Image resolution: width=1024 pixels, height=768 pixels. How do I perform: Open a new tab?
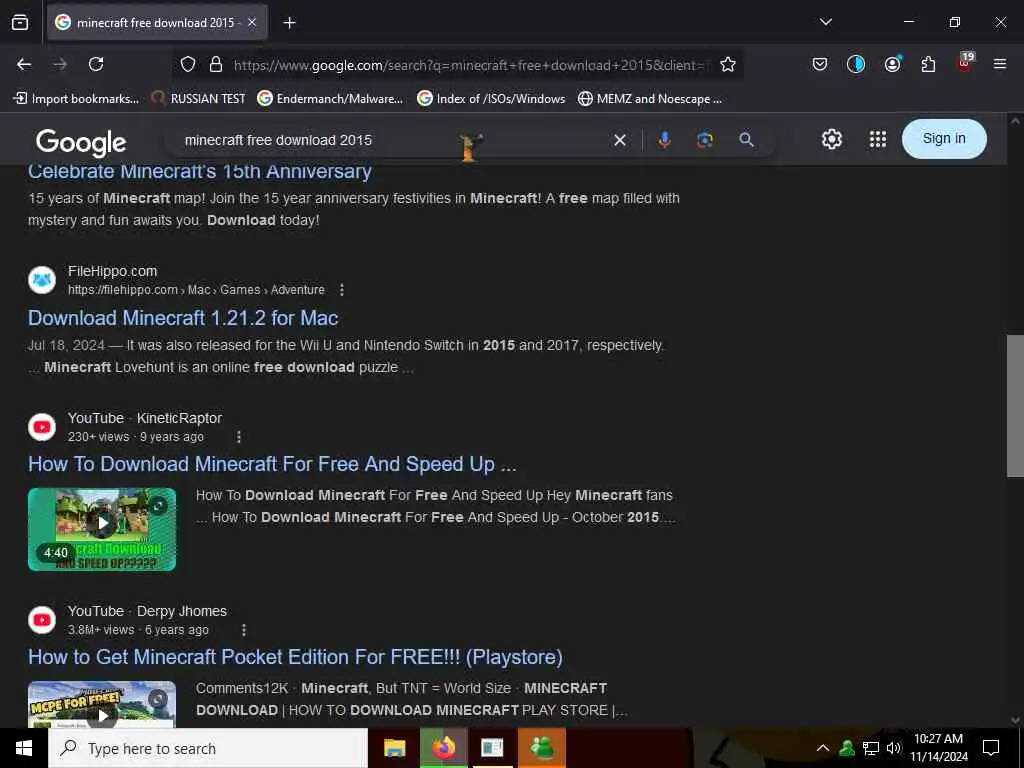(289, 23)
